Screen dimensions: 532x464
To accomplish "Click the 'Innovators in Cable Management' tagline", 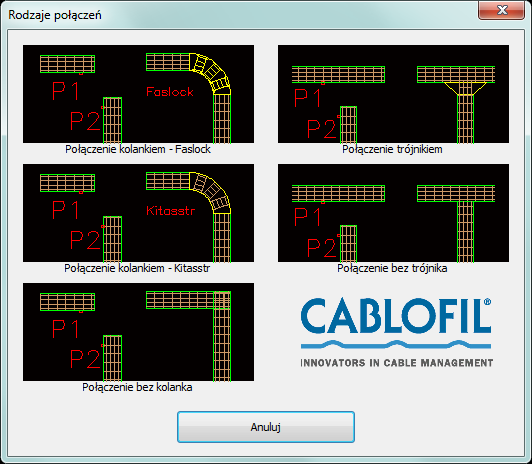I will 397,363.
